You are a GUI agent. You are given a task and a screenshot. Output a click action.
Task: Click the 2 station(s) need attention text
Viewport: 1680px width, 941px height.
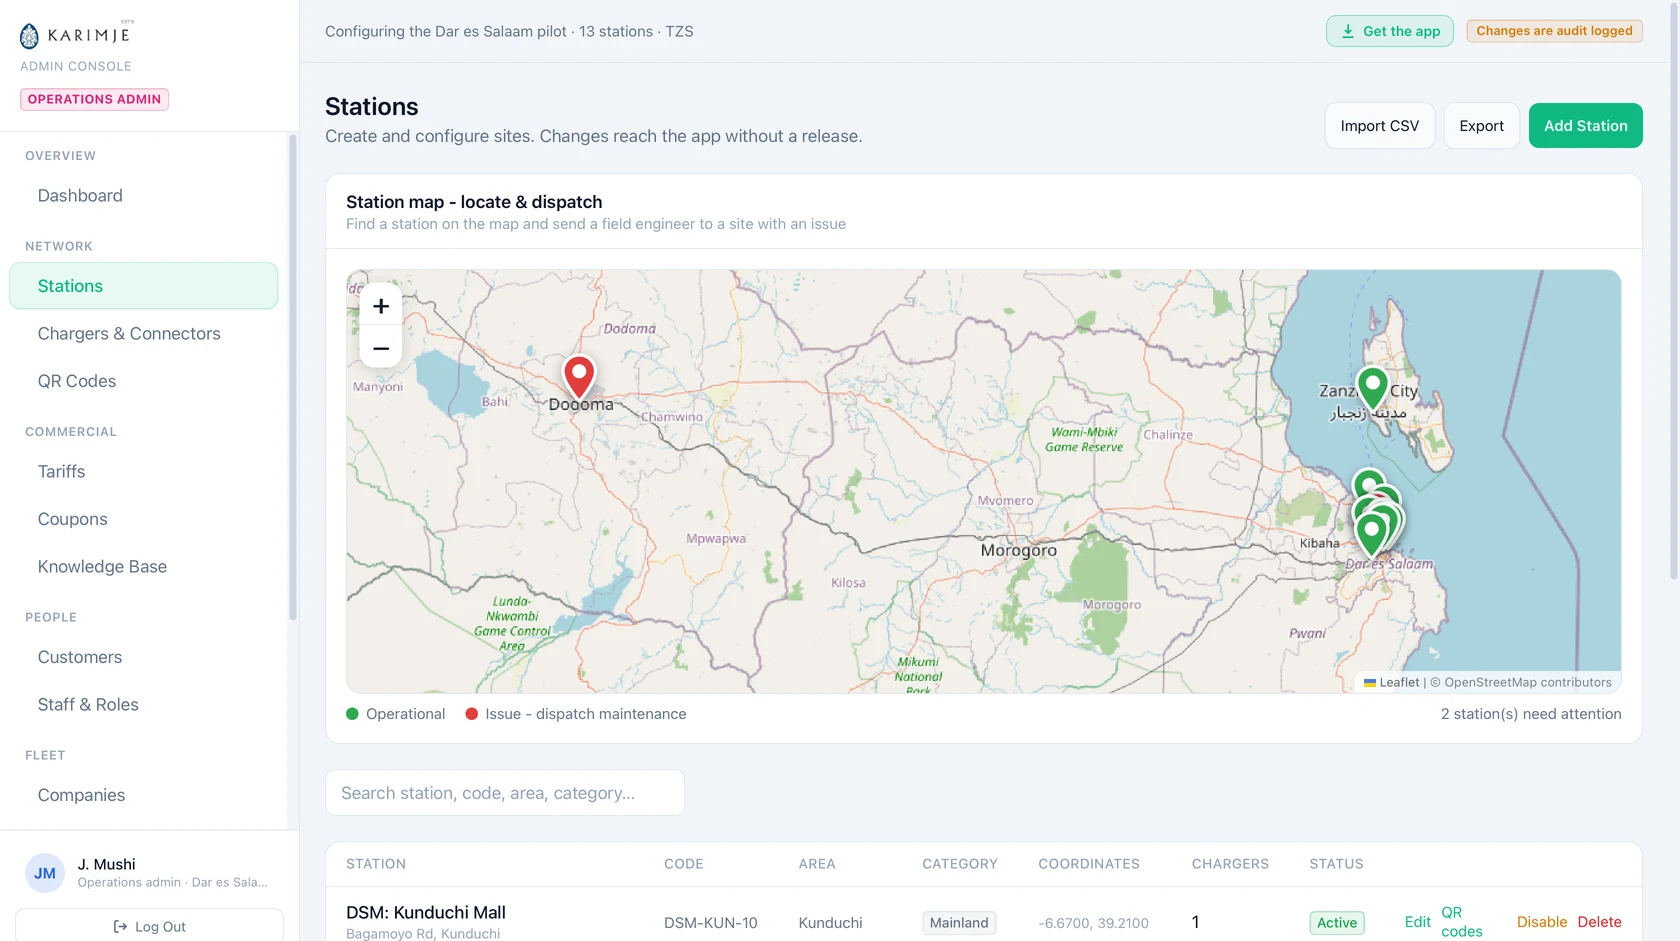pos(1531,714)
